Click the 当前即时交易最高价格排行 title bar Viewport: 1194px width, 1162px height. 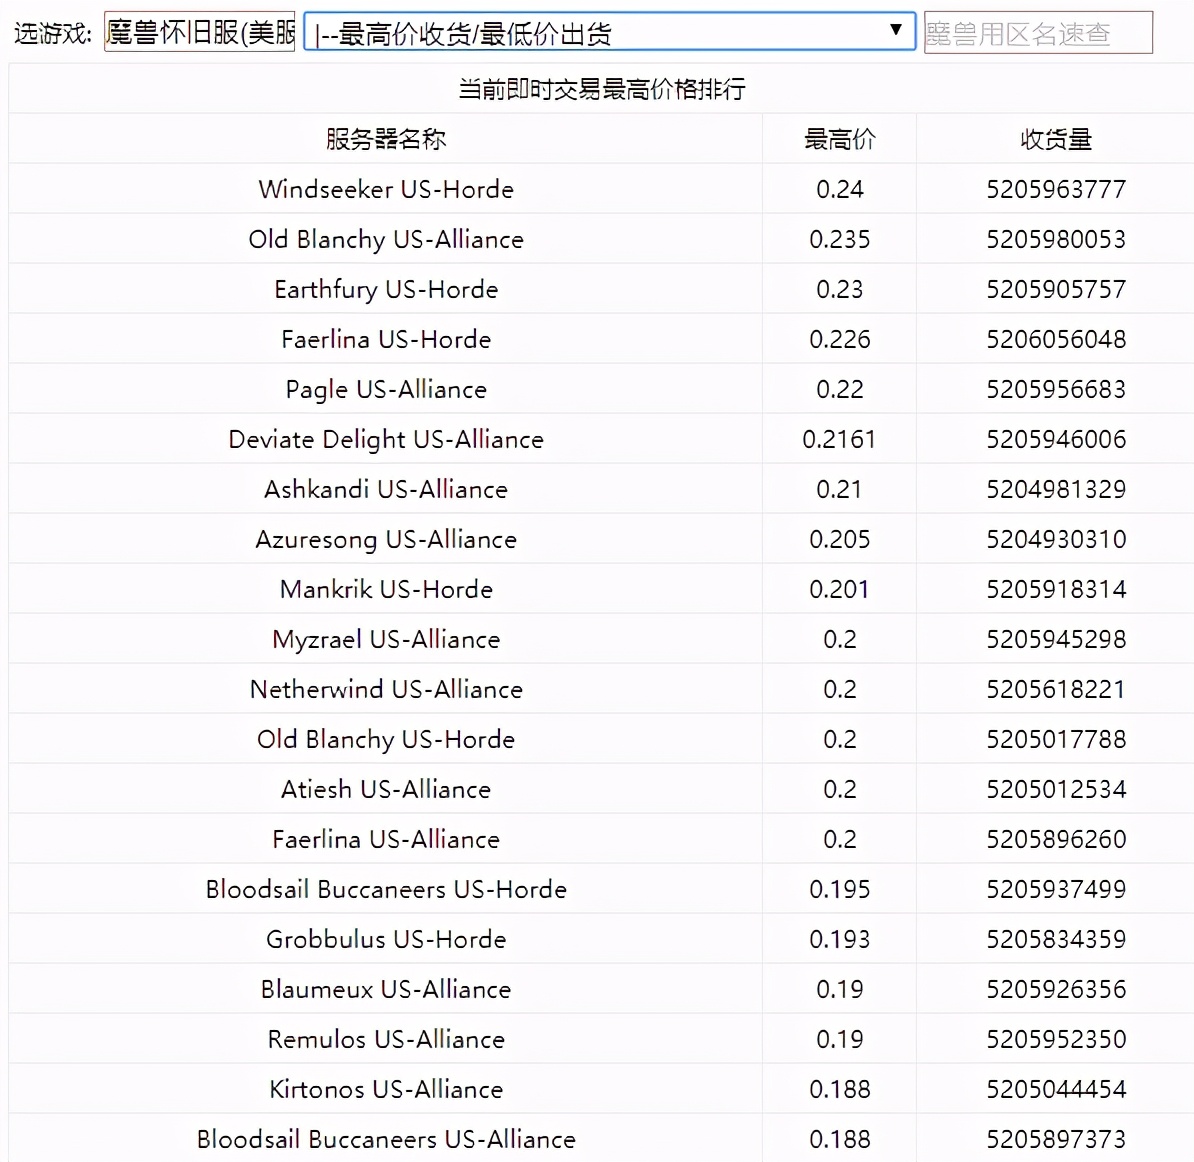[600, 88]
